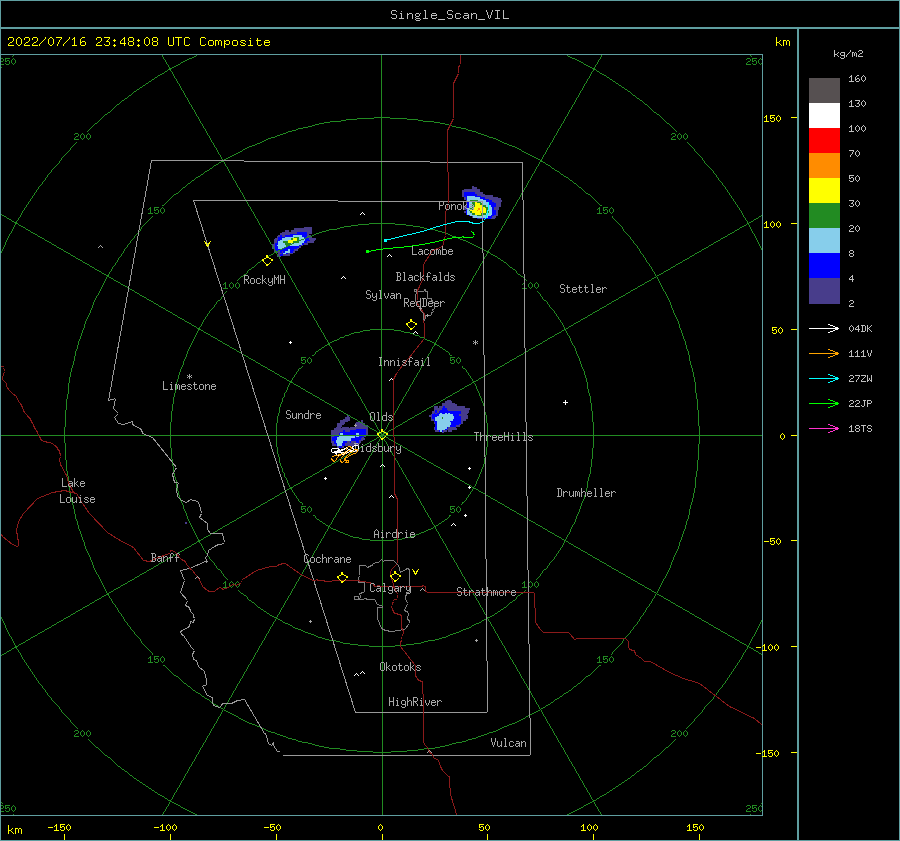Click the white and orange tracks near Didsbury

coord(344,455)
